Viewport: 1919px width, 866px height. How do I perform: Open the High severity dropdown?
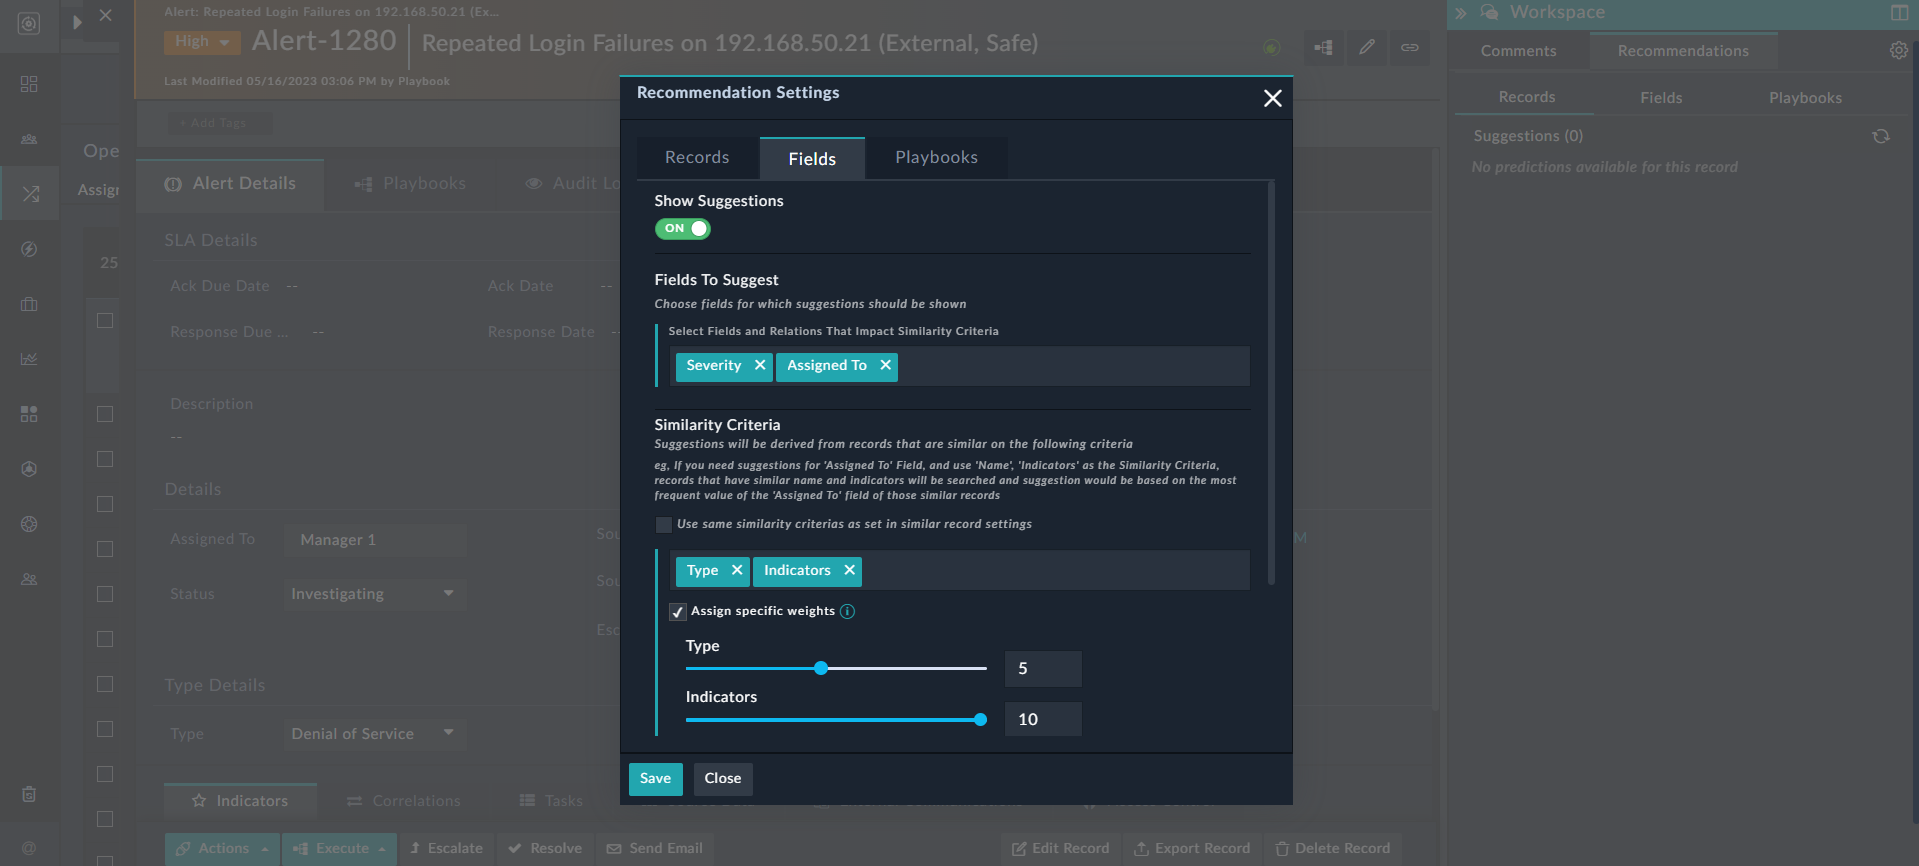(203, 42)
